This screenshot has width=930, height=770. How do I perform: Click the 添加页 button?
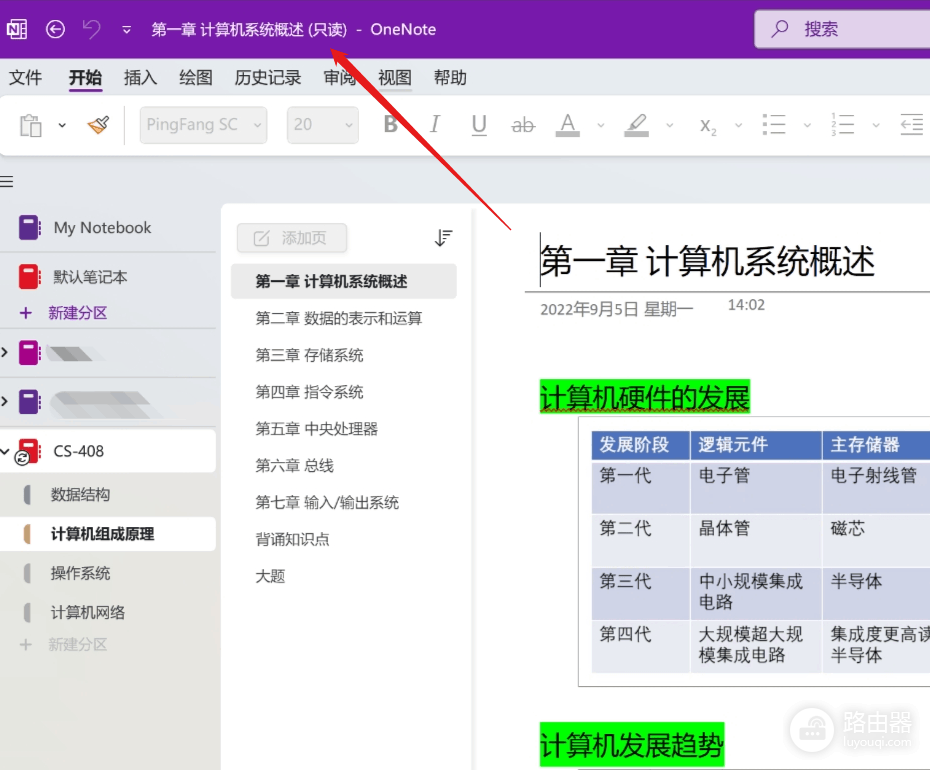[291, 238]
